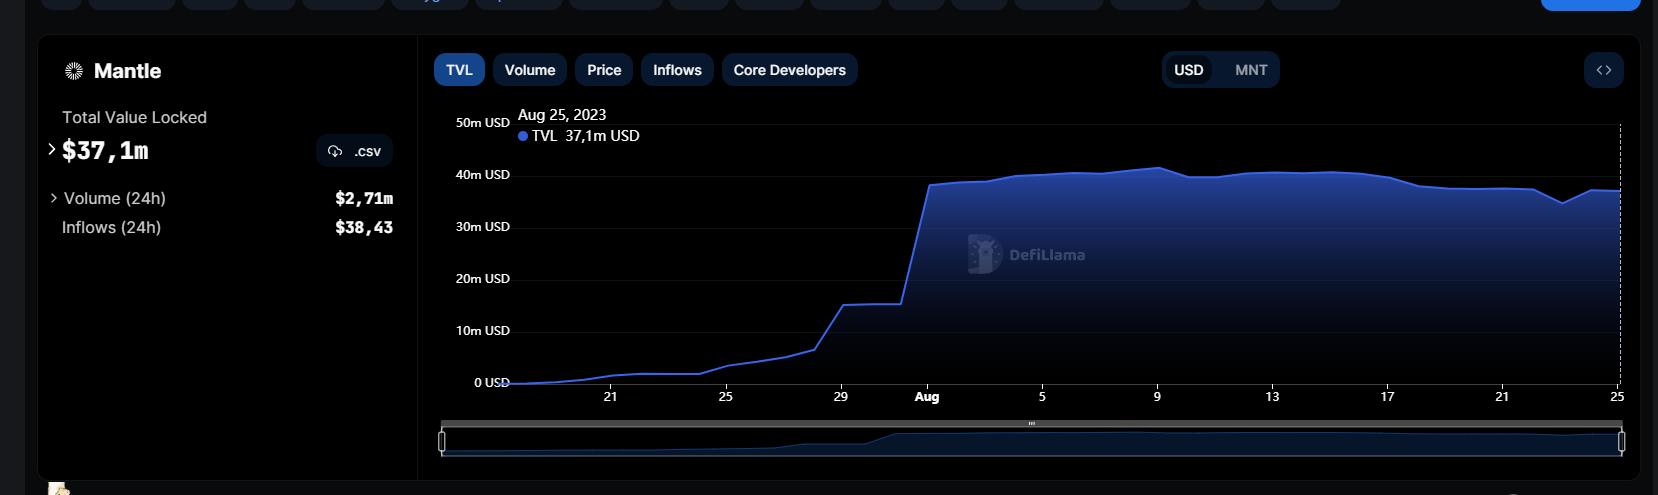Click the Aug 25, 2023 tooltip date
Image resolution: width=1658 pixels, height=495 pixels.
tap(562, 115)
